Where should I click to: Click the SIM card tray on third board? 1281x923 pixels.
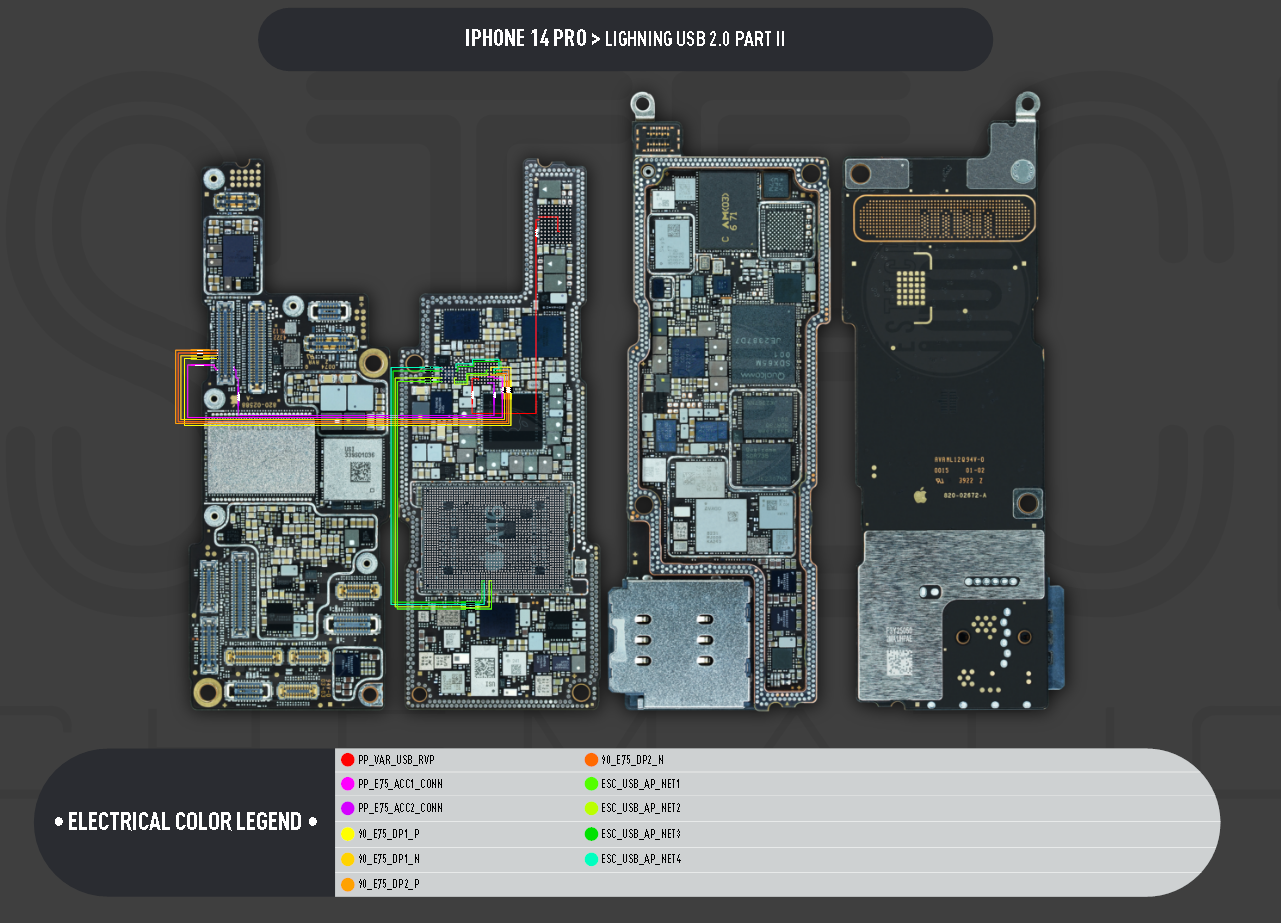point(680,645)
